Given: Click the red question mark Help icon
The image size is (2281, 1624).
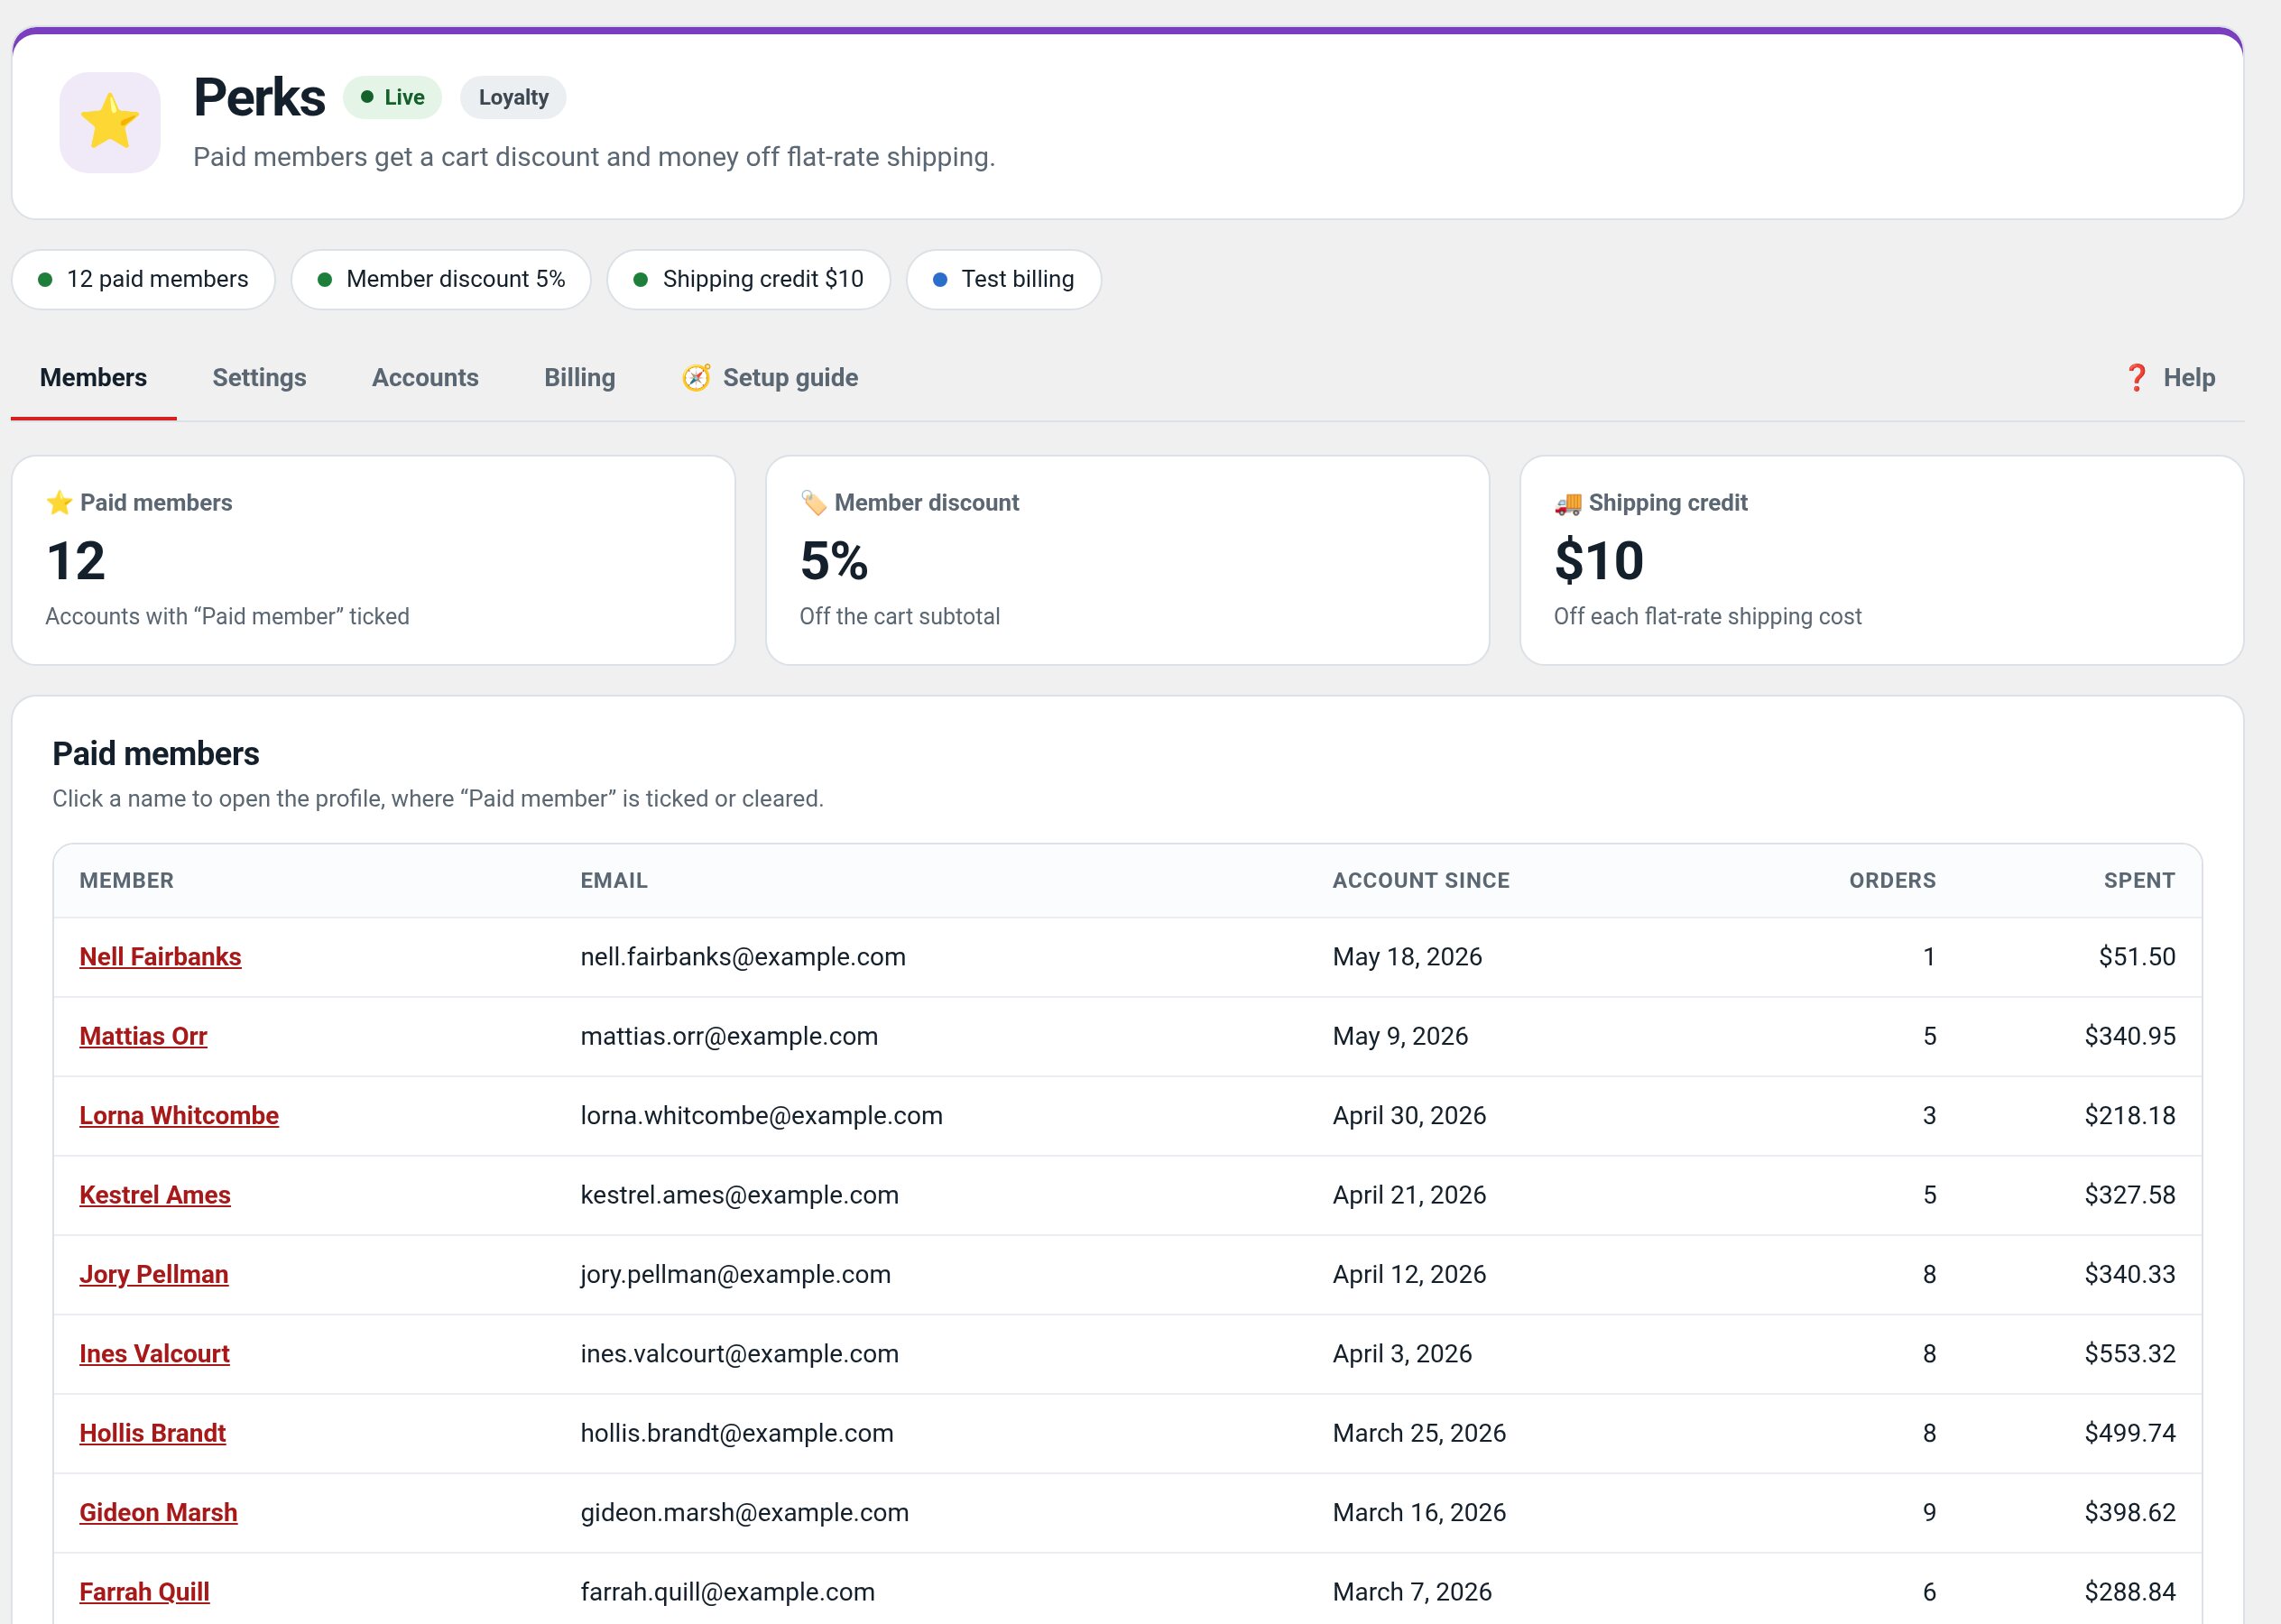Looking at the screenshot, I should pos(2136,378).
